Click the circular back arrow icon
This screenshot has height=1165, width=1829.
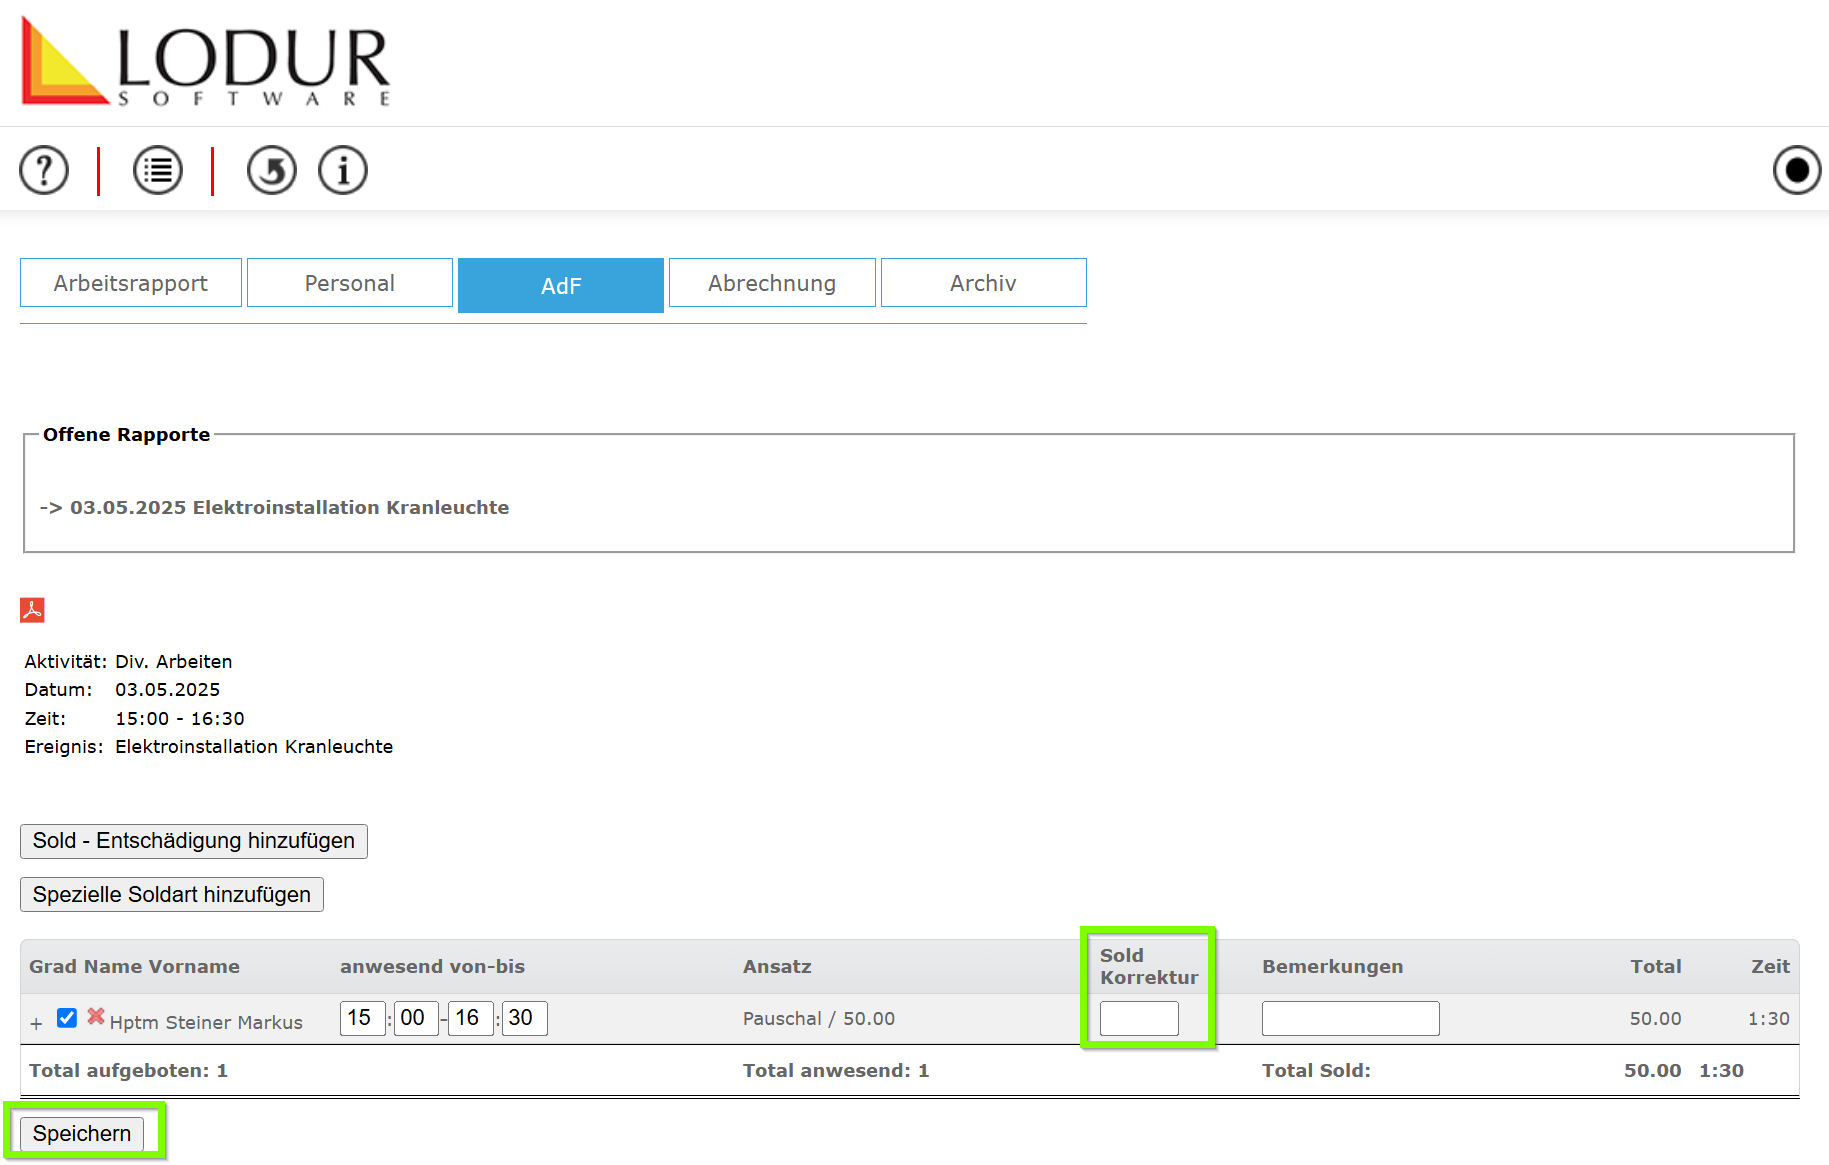[272, 171]
